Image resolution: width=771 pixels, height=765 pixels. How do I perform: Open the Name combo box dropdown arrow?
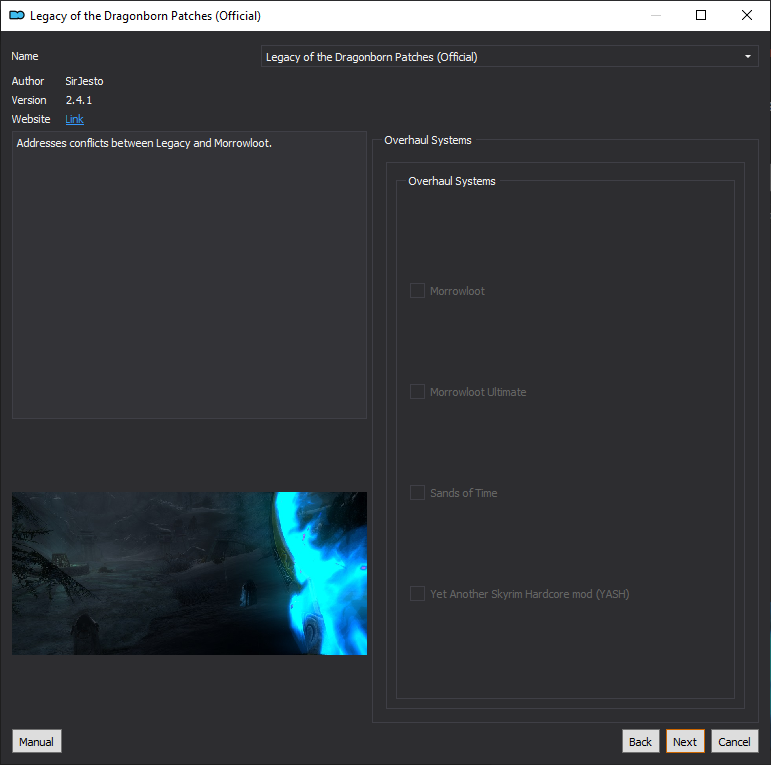(747, 57)
